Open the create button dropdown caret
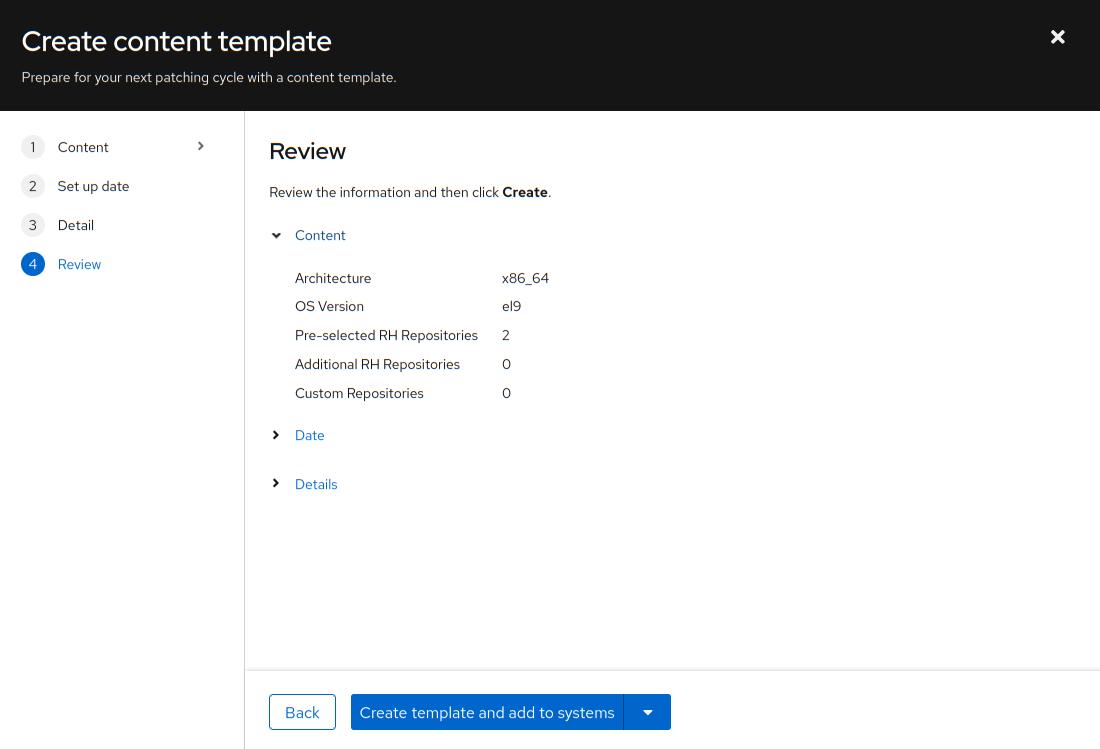 (x=647, y=712)
